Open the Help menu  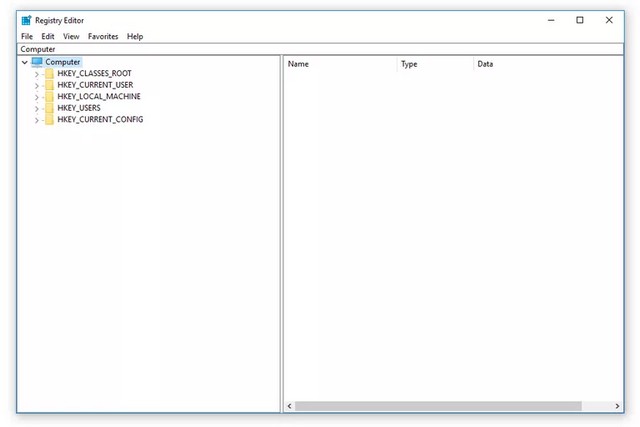point(135,36)
